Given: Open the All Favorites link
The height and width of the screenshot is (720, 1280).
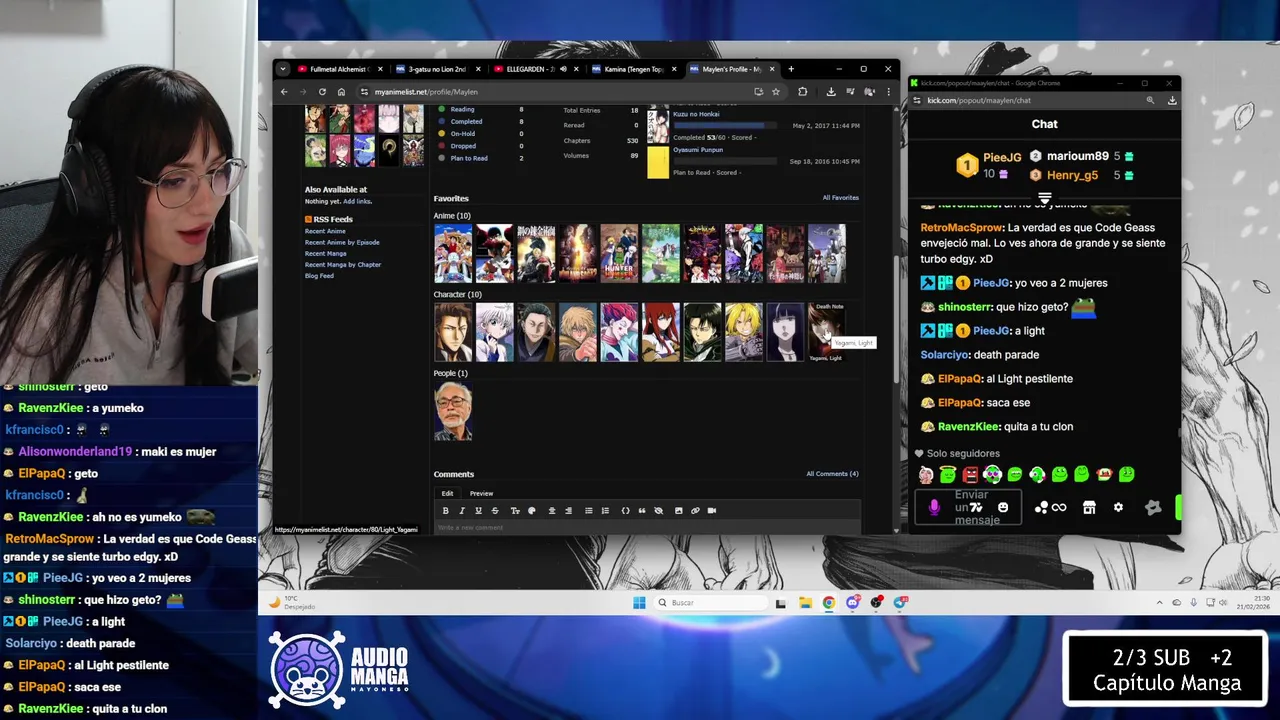Looking at the screenshot, I should (840, 198).
